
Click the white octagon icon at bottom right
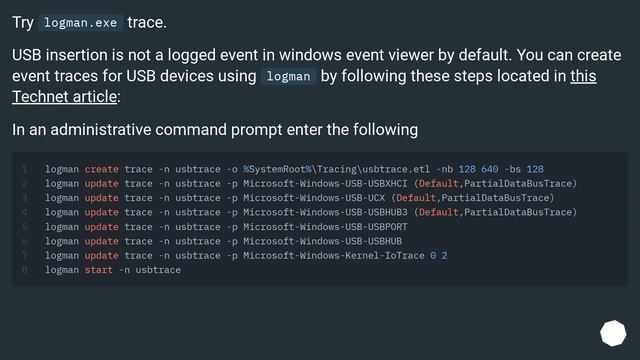[x=613, y=333]
